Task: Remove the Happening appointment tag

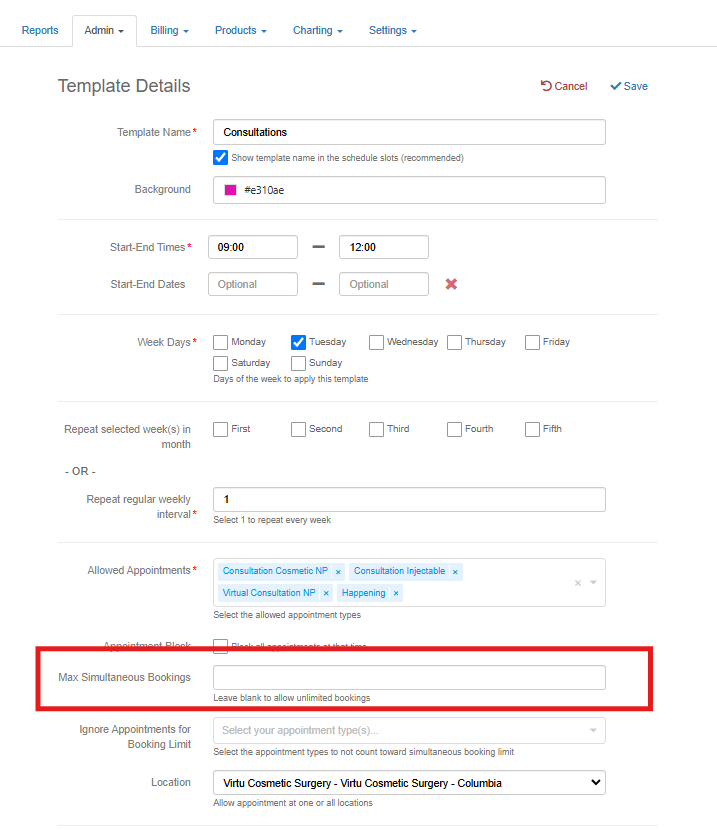Action: pos(396,593)
